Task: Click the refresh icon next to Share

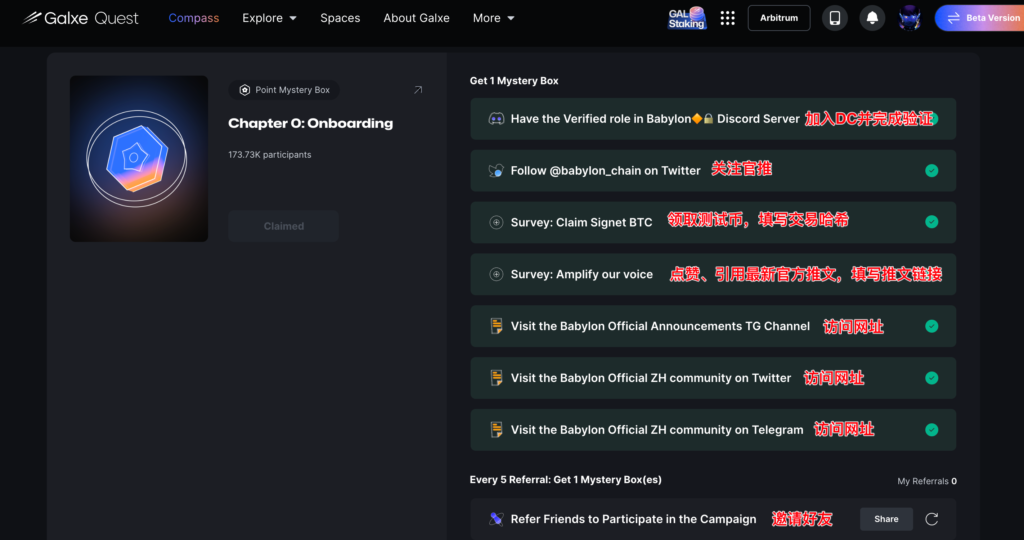Action: [932, 519]
